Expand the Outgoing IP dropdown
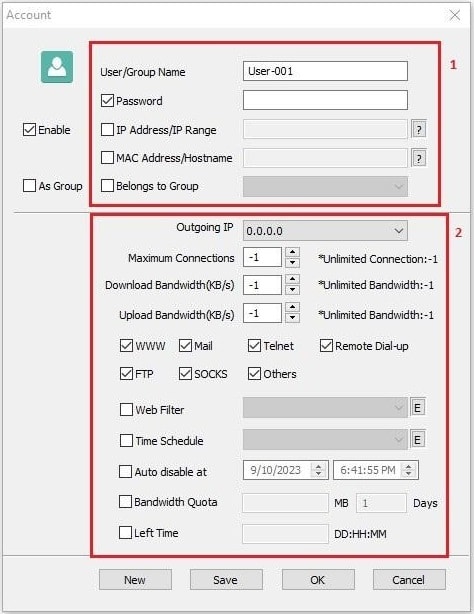 325,231
